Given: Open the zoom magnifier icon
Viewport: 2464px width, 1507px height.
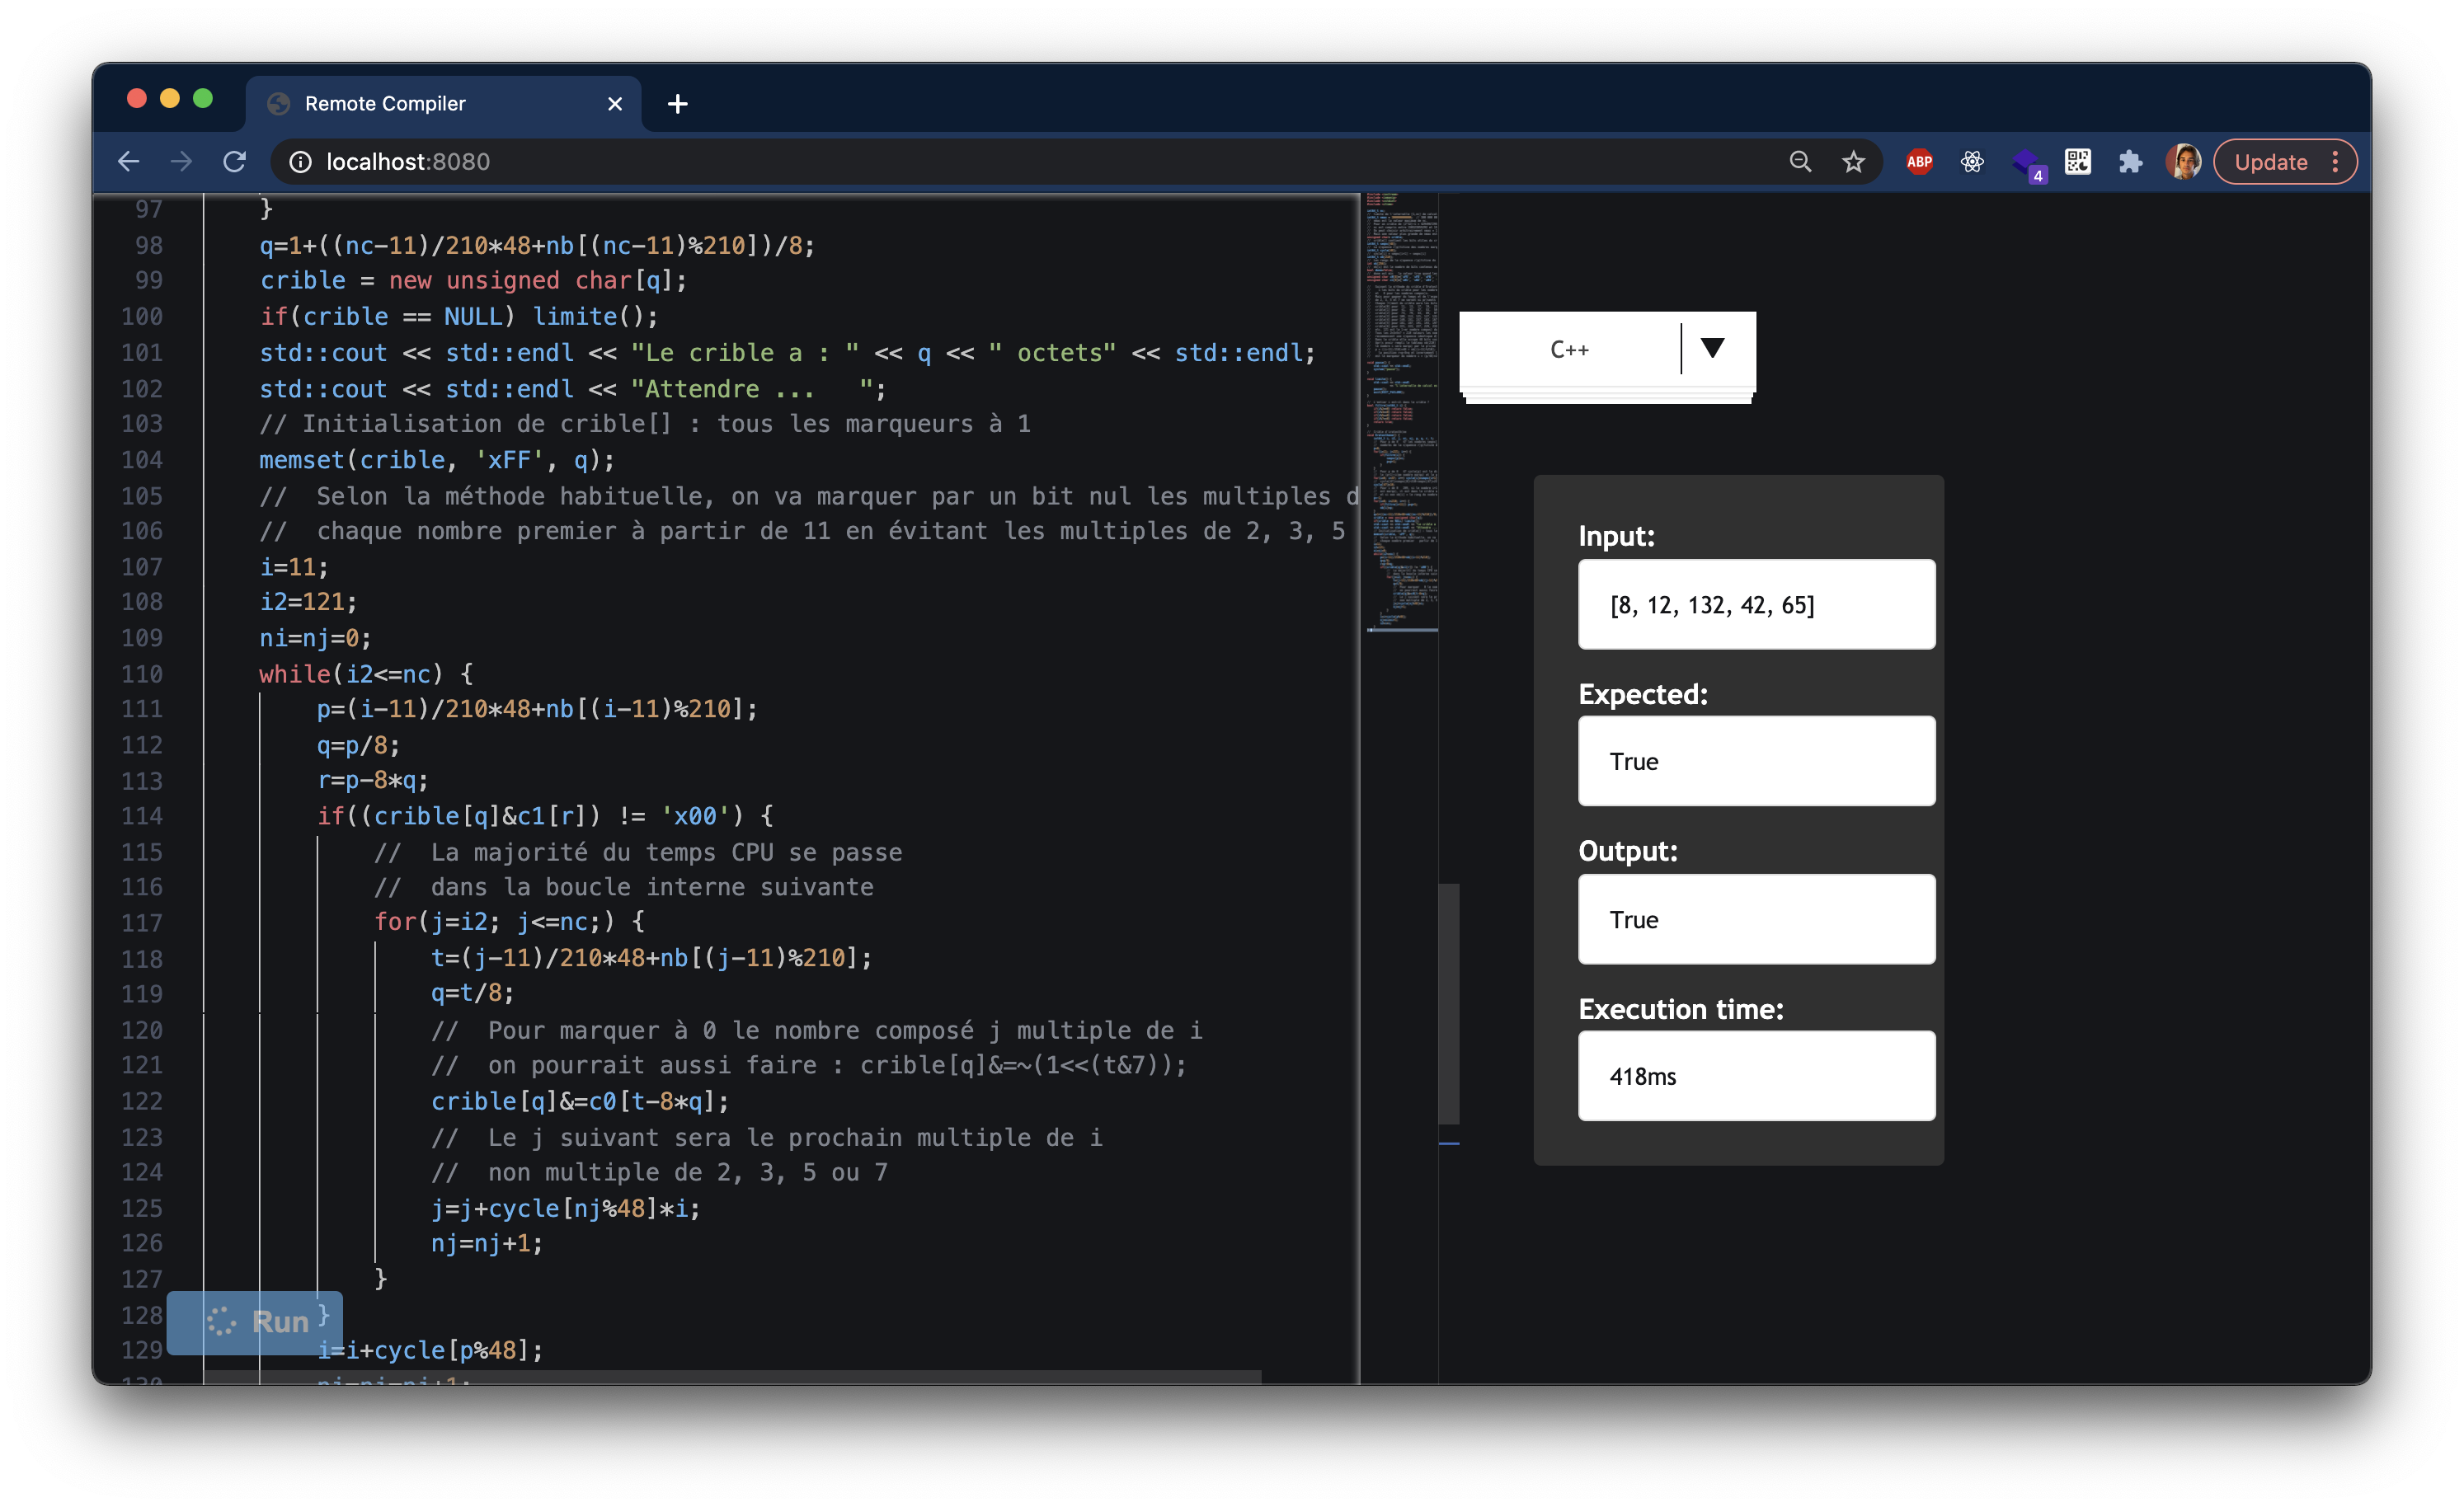Looking at the screenshot, I should (1800, 161).
